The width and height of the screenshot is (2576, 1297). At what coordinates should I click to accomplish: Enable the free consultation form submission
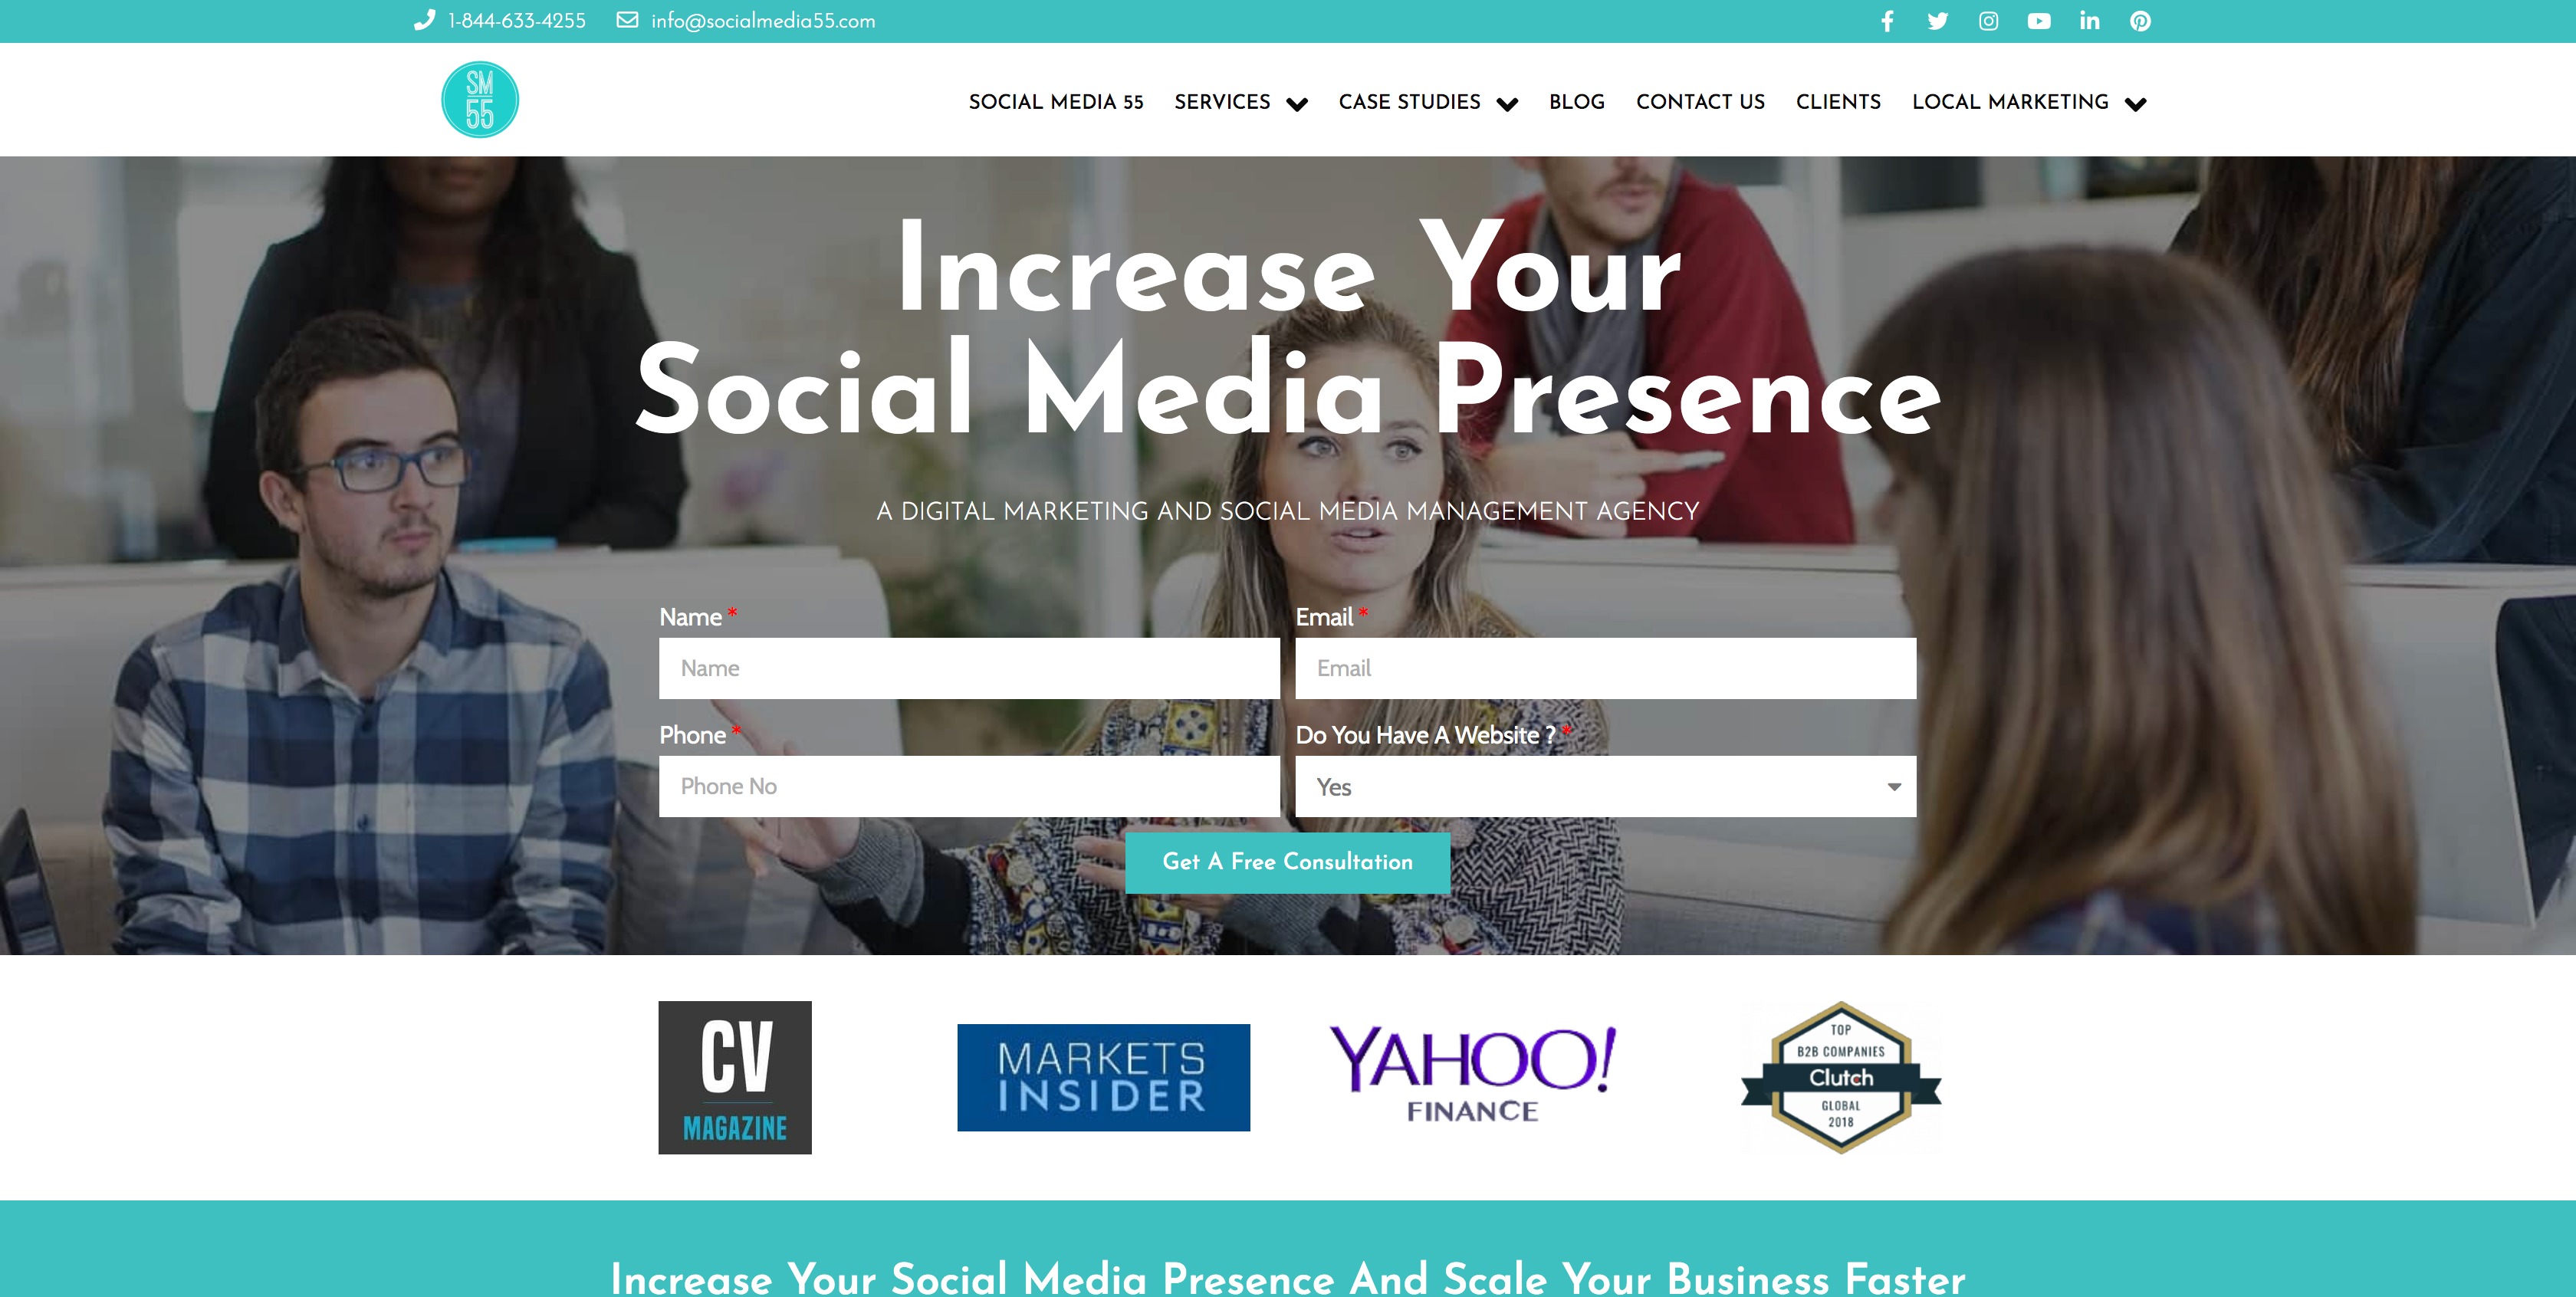pyautogui.click(x=1287, y=860)
